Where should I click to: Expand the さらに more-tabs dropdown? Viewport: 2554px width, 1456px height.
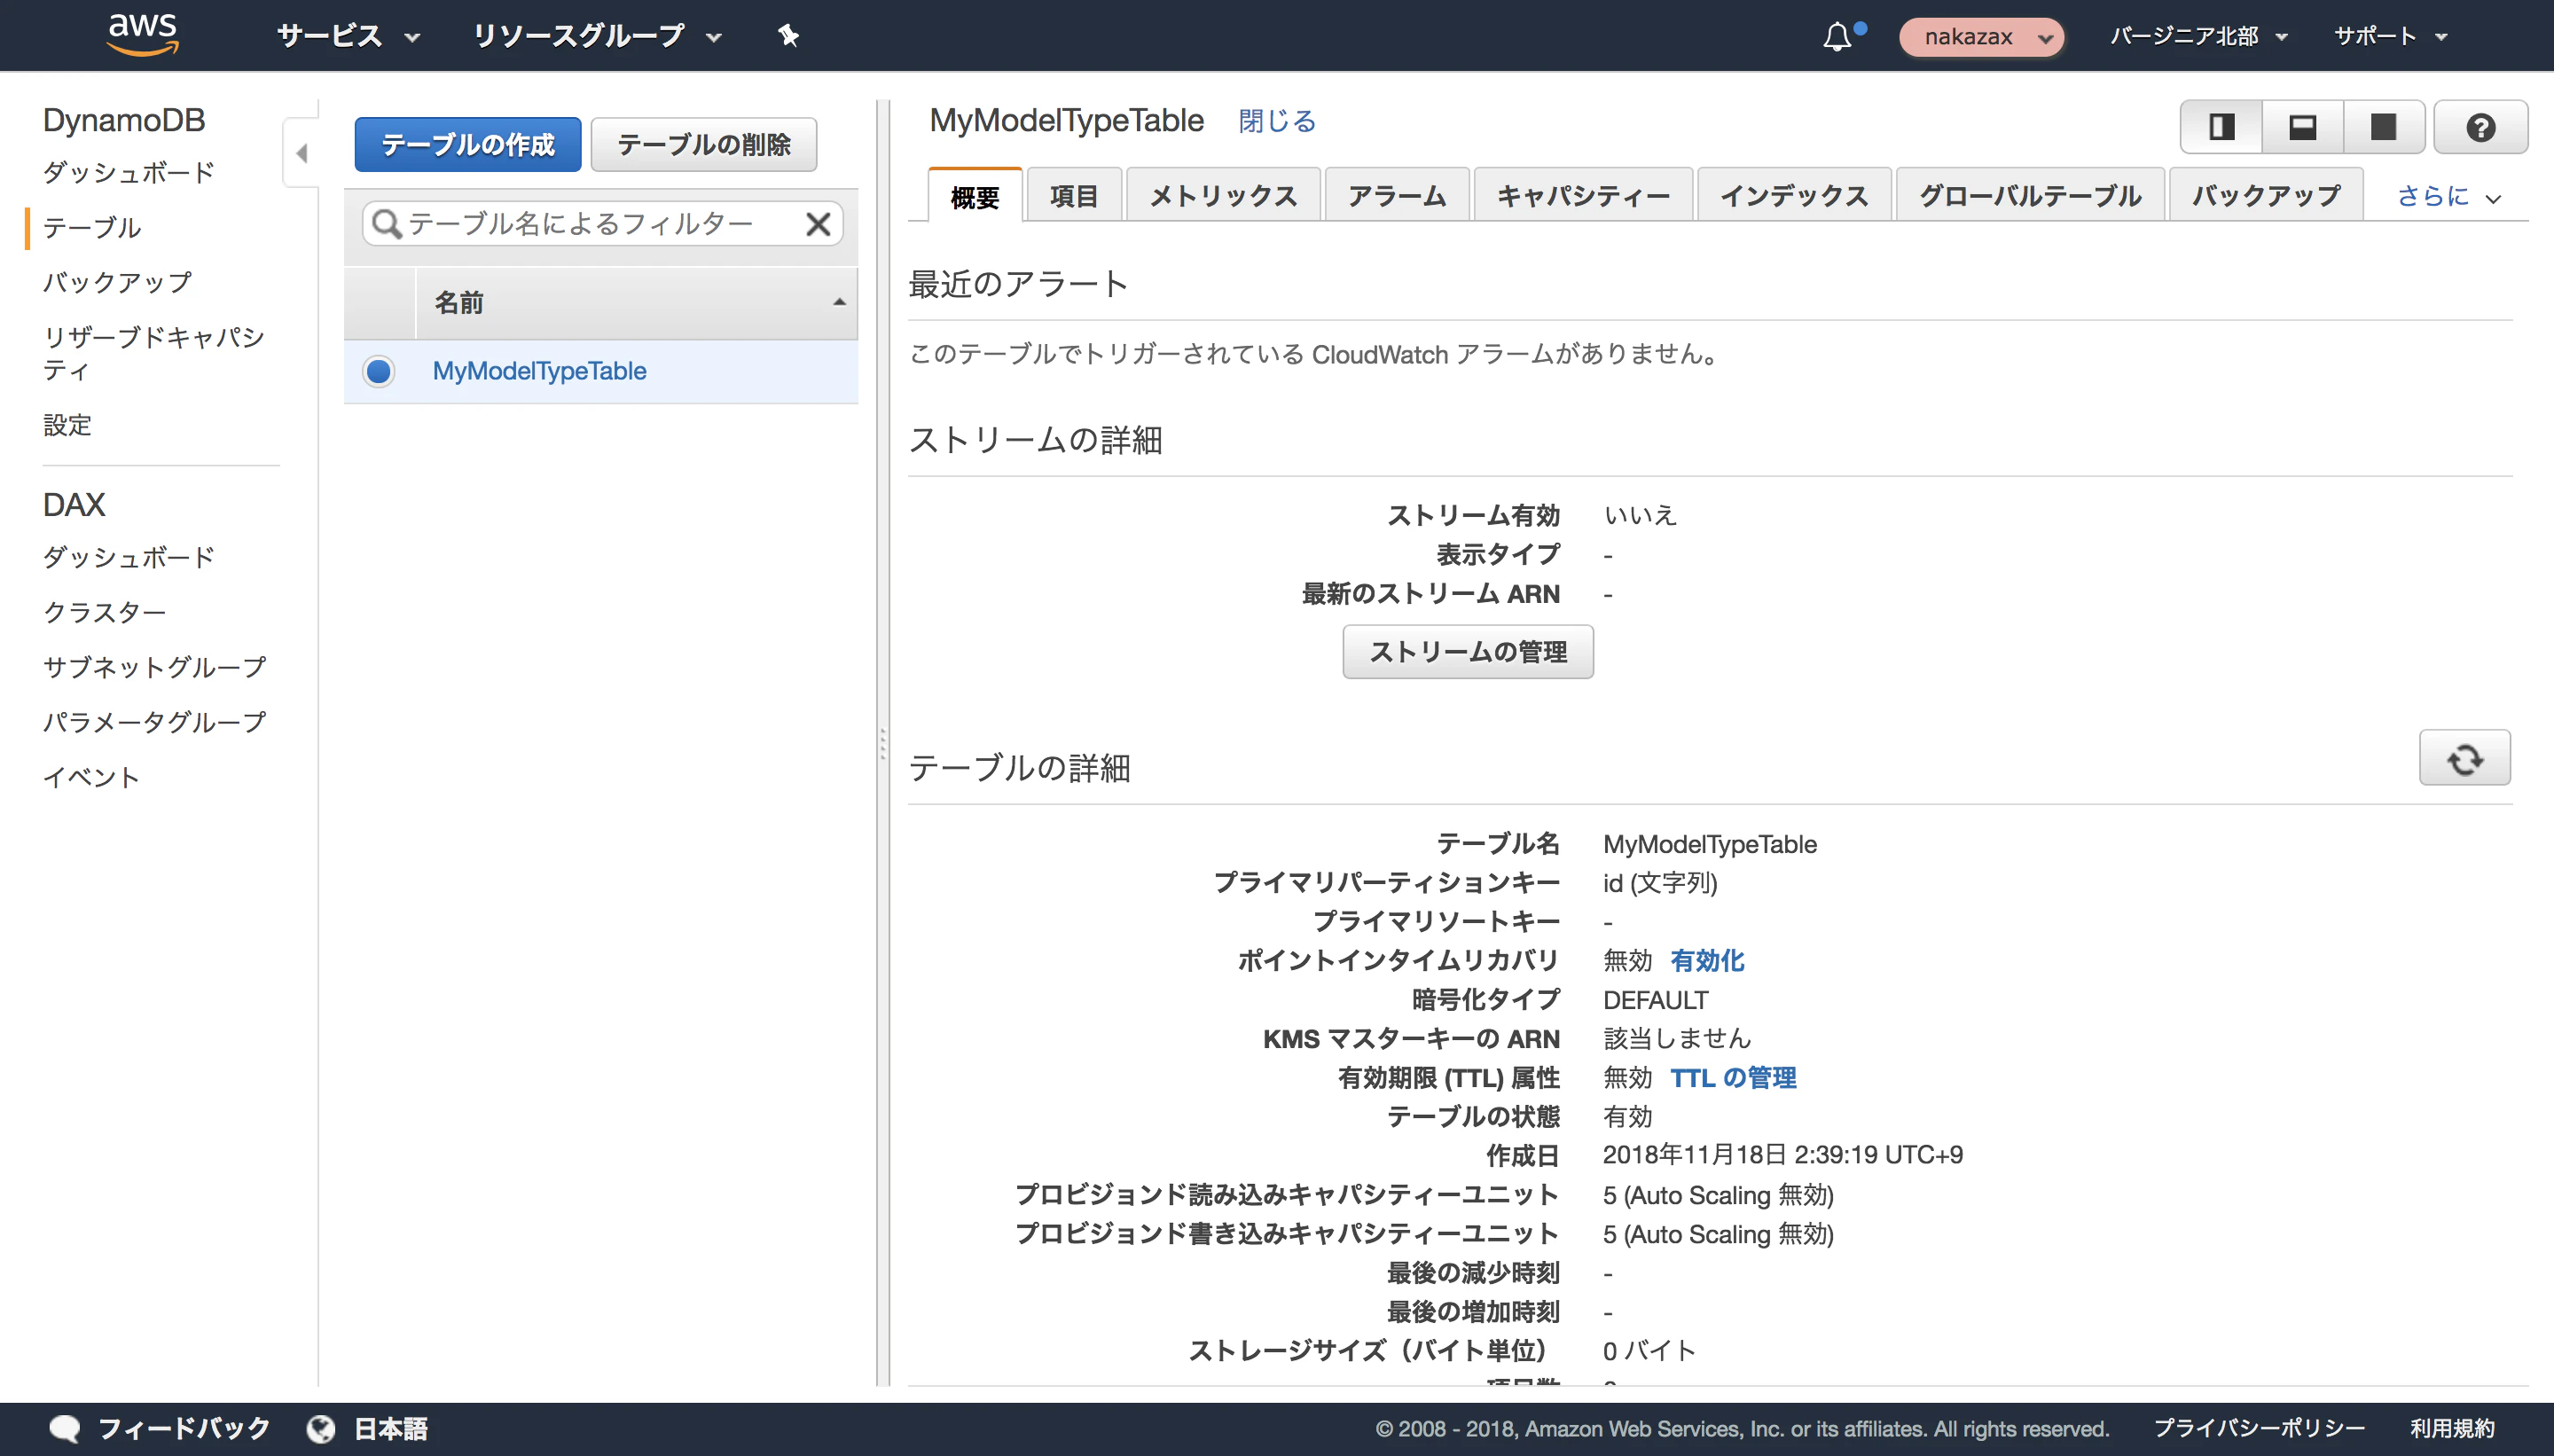tap(2449, 196)
